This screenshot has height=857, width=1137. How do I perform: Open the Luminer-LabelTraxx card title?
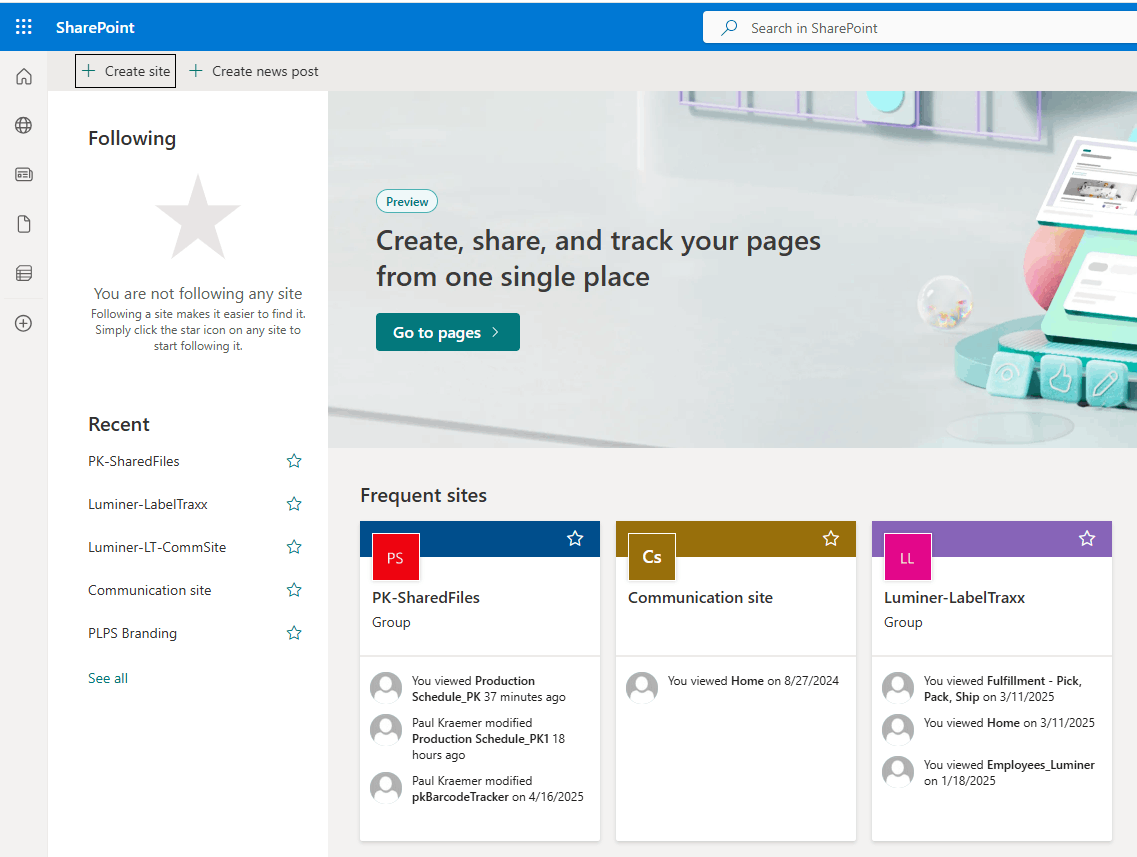pyautogui.click(x=954, y=597)
